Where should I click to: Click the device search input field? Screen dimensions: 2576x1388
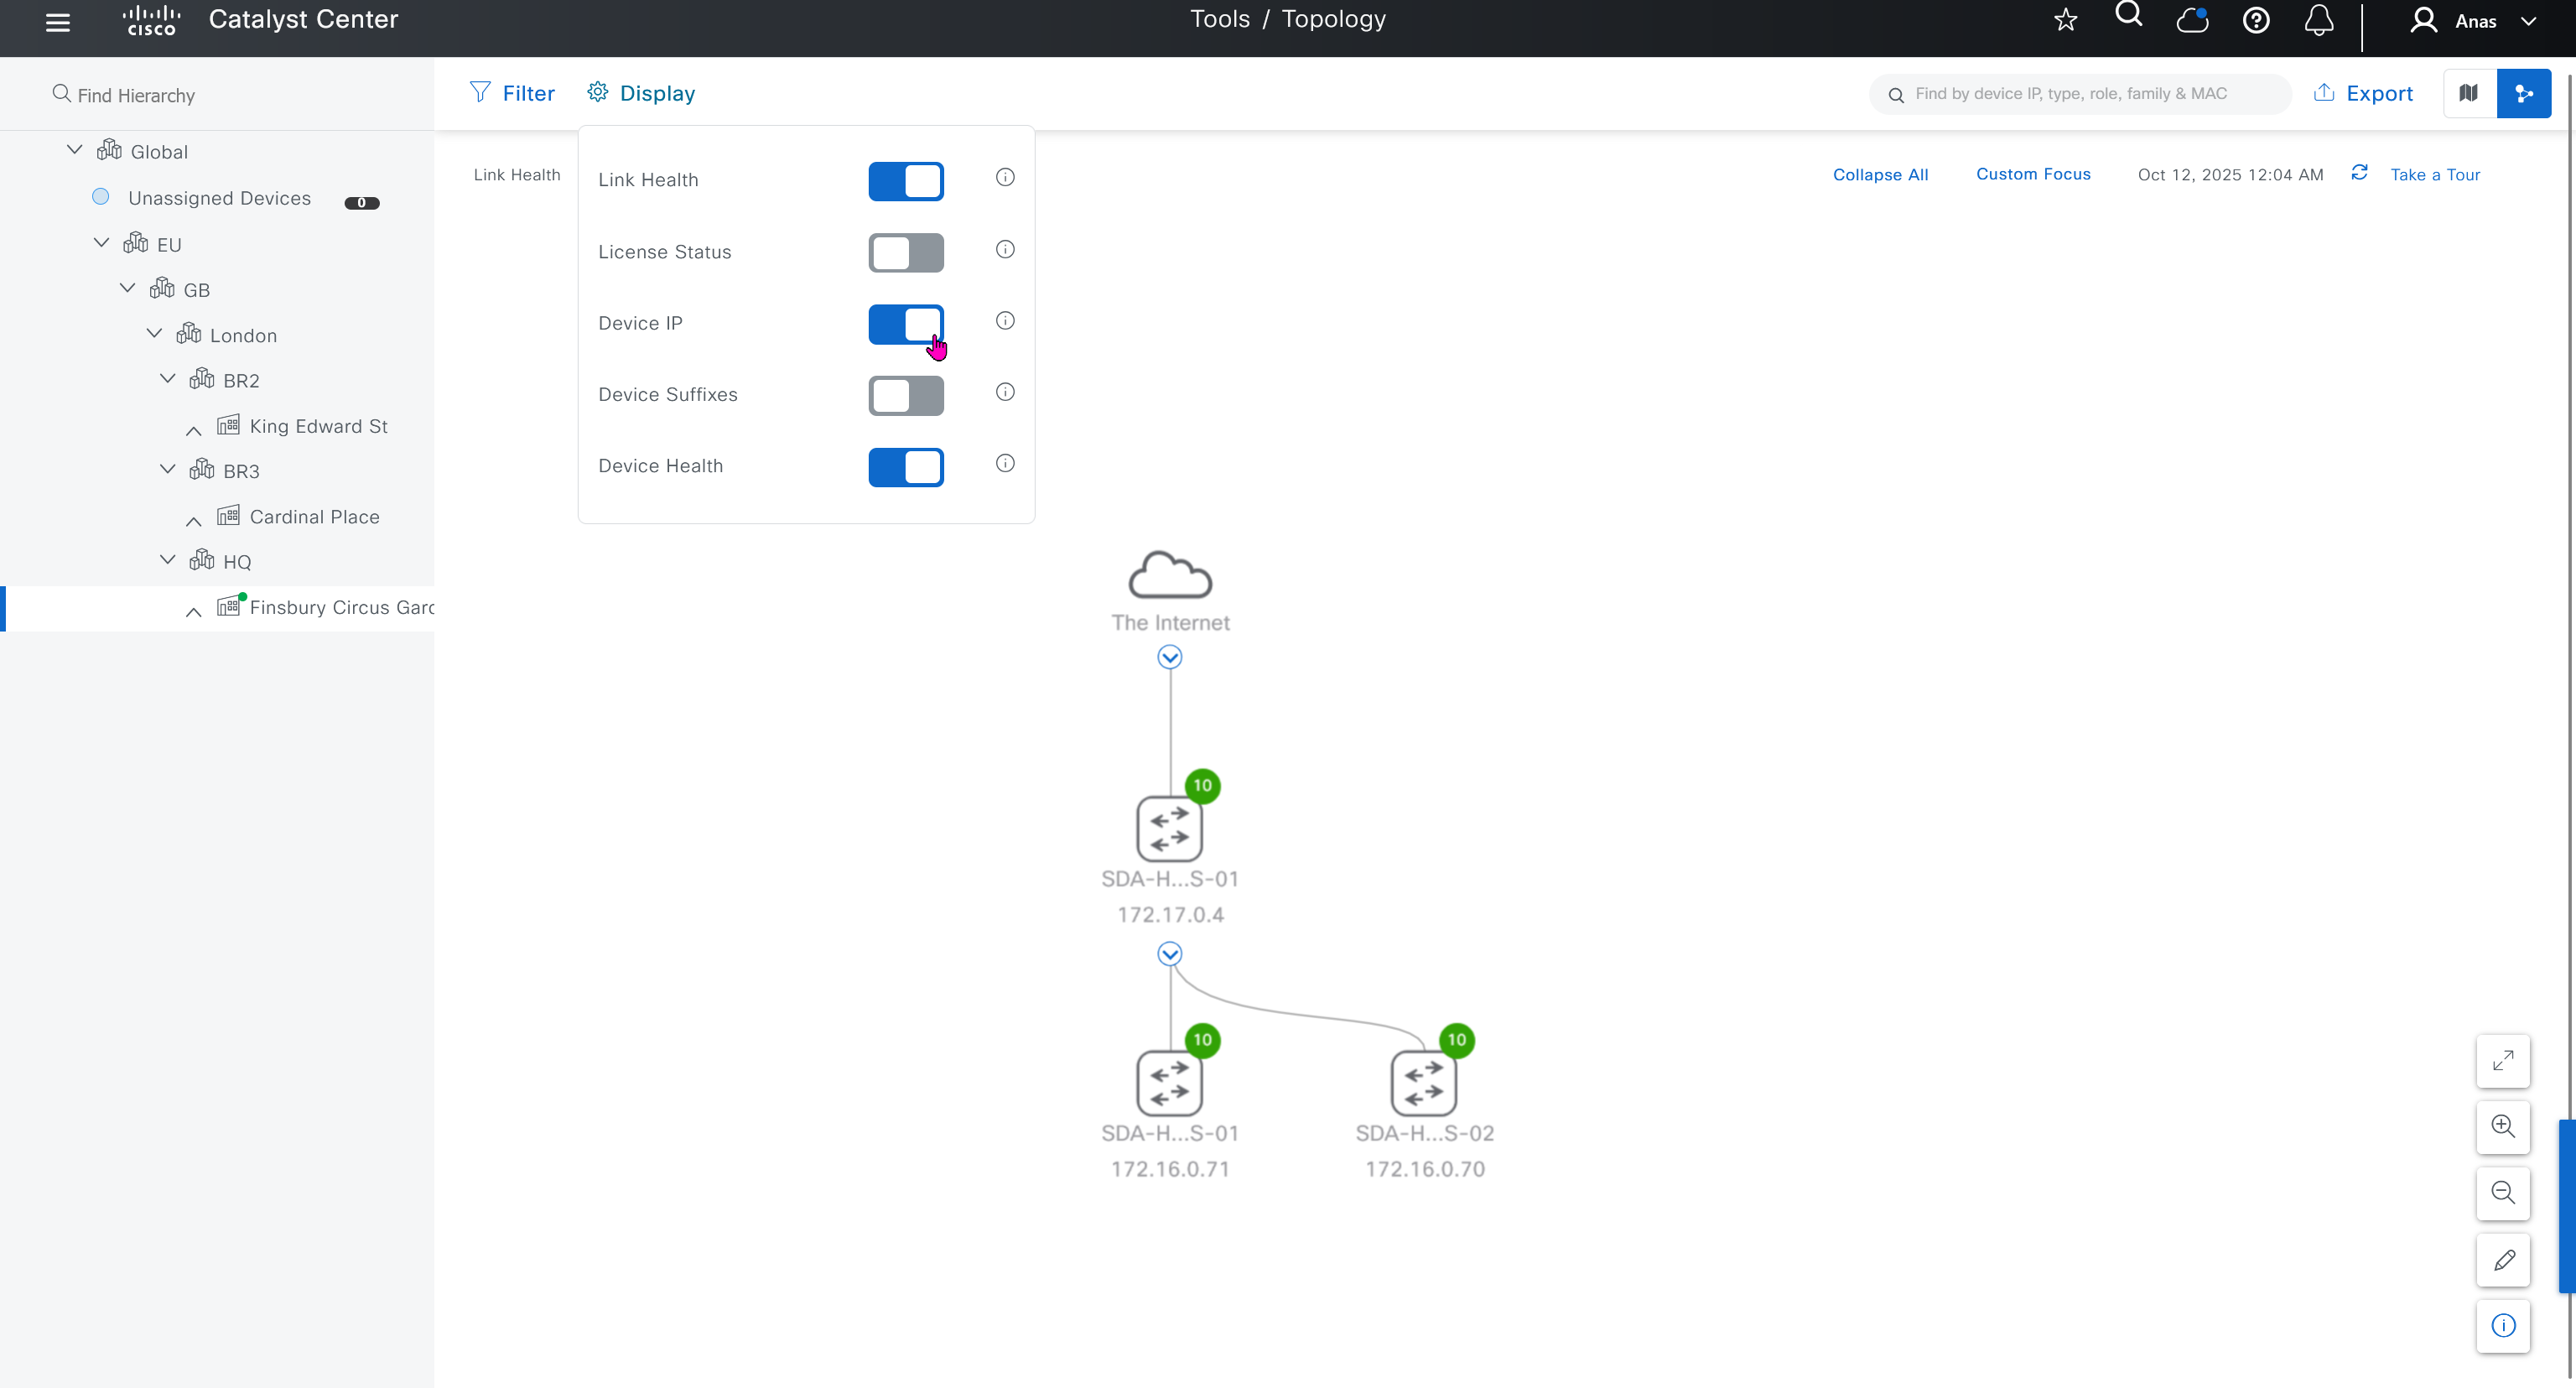[2080, 94]
